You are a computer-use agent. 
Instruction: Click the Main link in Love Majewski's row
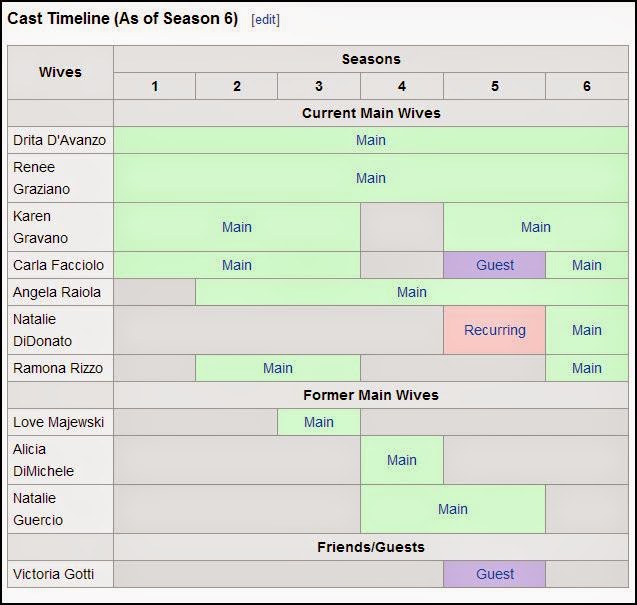(x=319, y=422)
